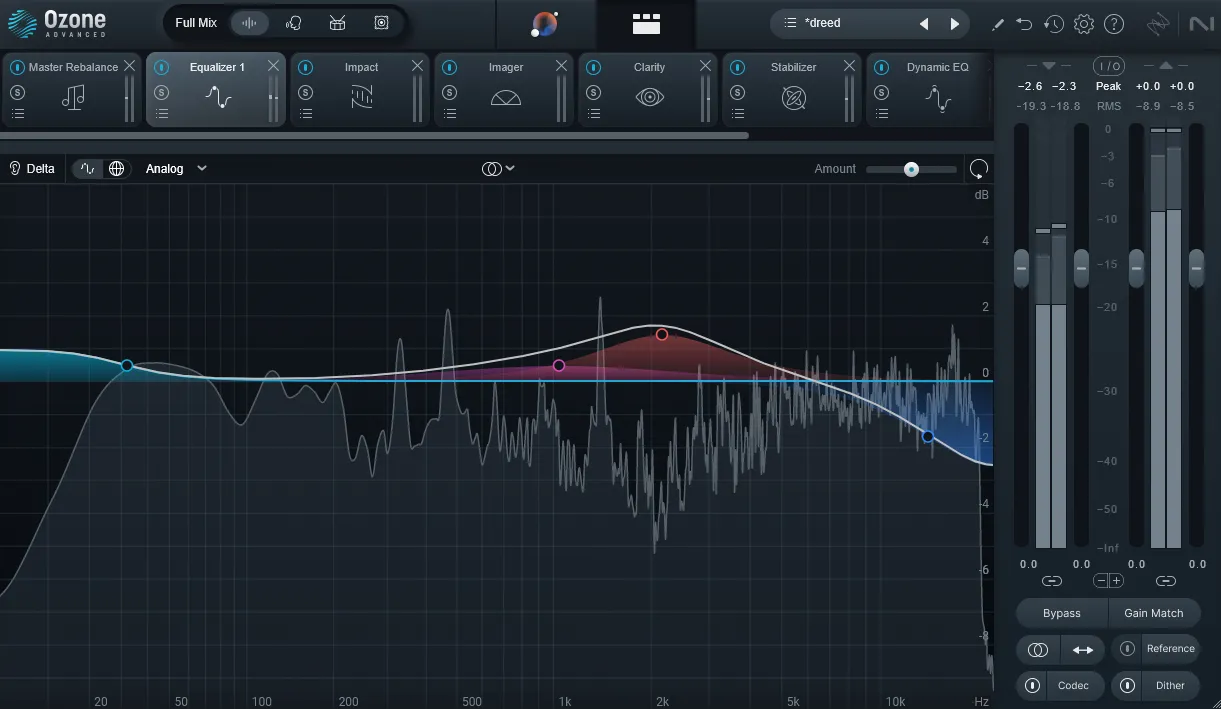Select the red EQ node near 2k
The height and width of the screenshot is (709, 1221).
click(662, 335)
